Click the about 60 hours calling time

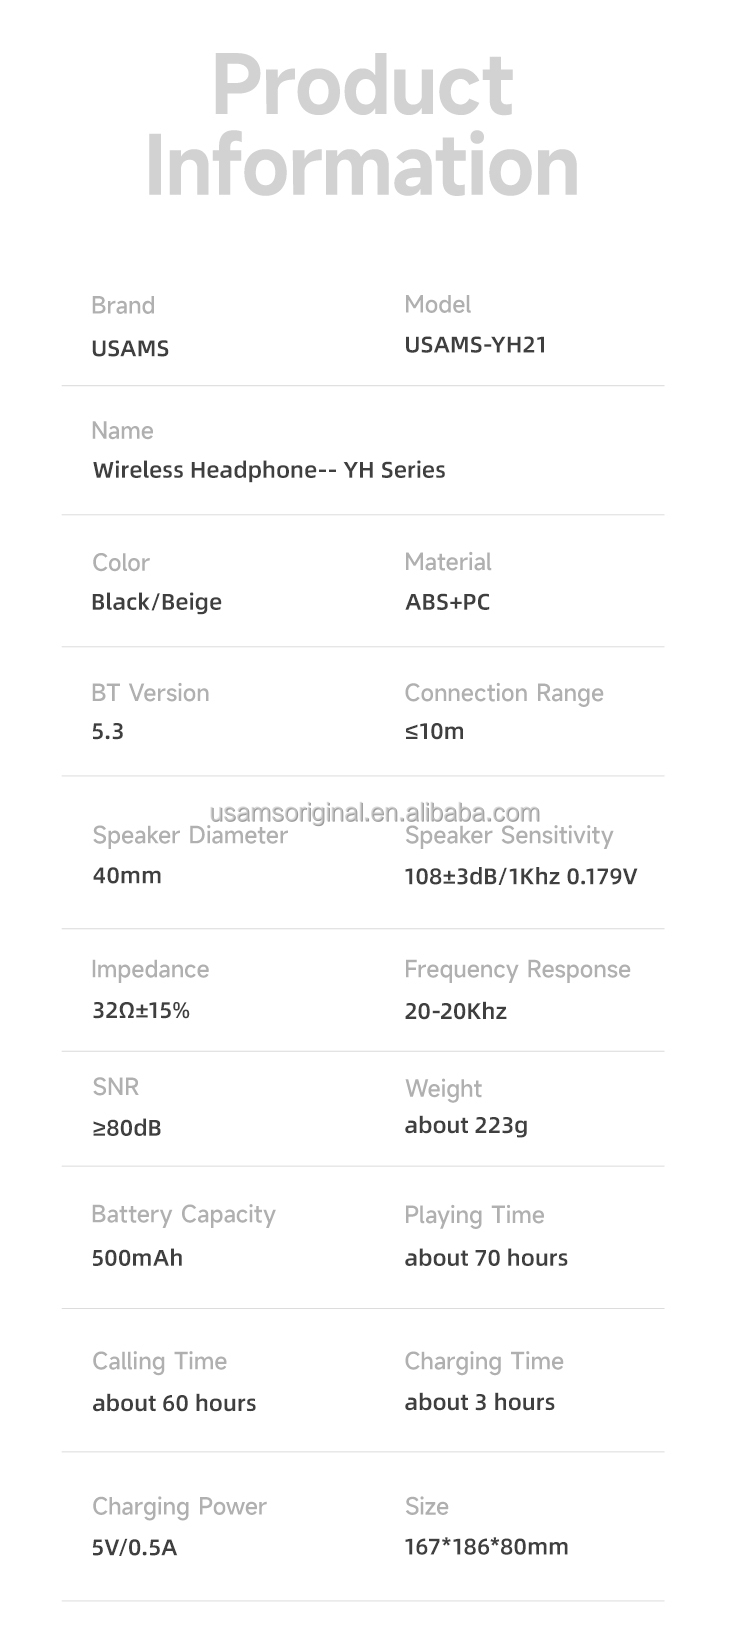tap(174, 1403)
